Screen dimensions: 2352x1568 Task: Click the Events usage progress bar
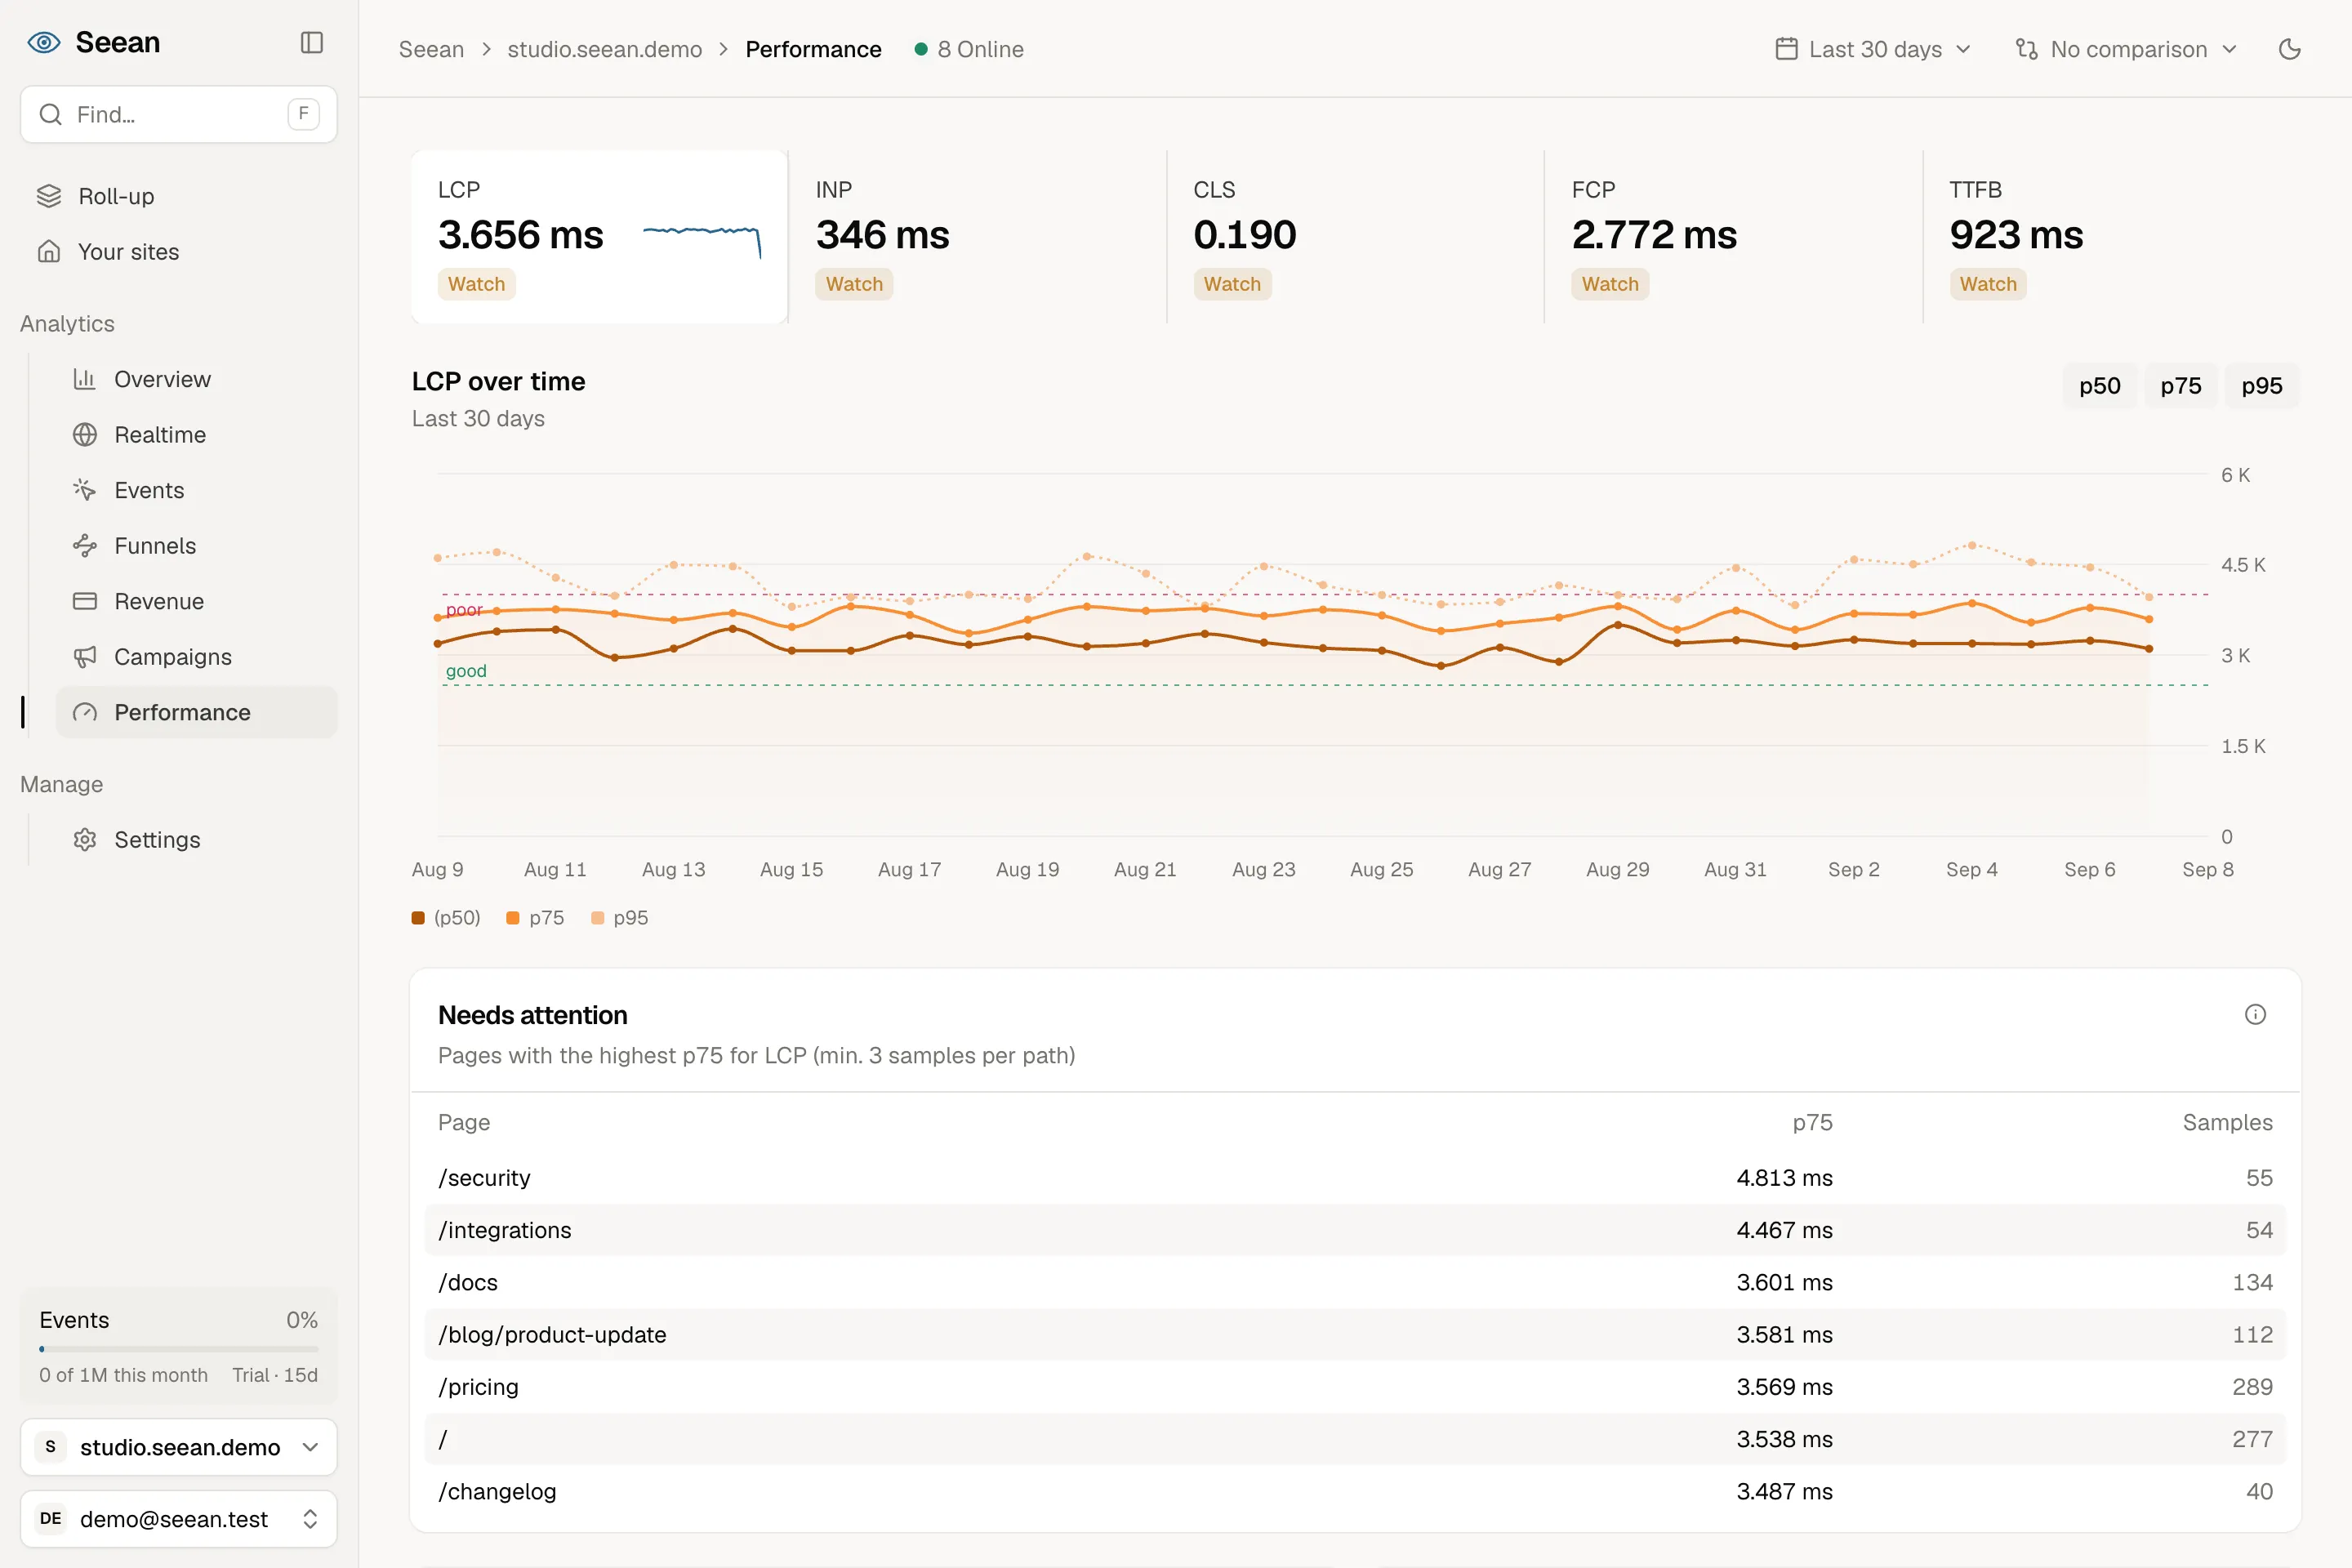point(179,1348)
